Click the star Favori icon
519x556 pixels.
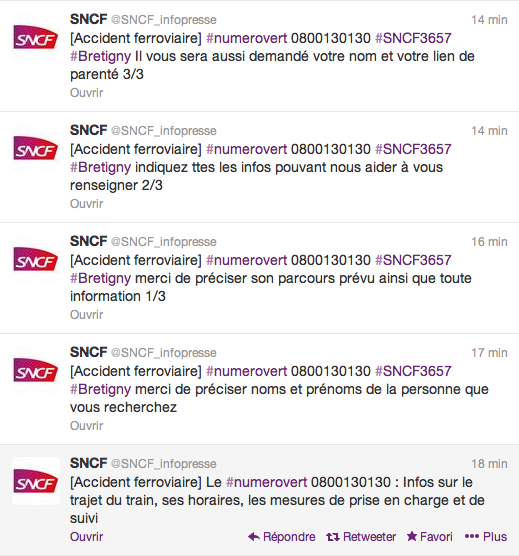click(x=412, y=536)
